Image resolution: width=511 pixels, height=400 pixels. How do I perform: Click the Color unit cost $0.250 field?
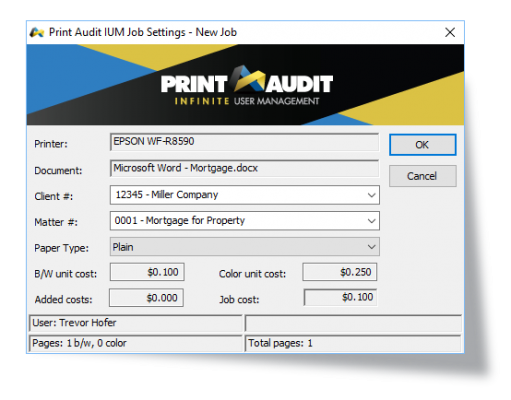pyautogui.click(x=340, y=272)
